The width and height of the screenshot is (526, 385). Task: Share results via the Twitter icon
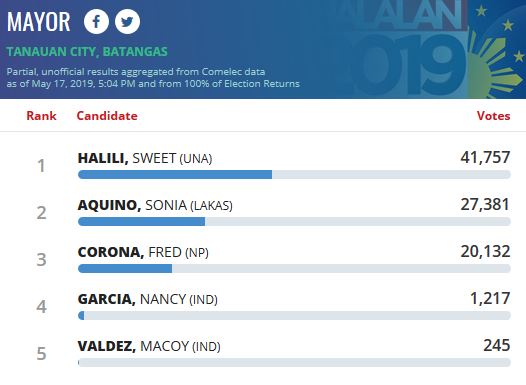point(127,21)
